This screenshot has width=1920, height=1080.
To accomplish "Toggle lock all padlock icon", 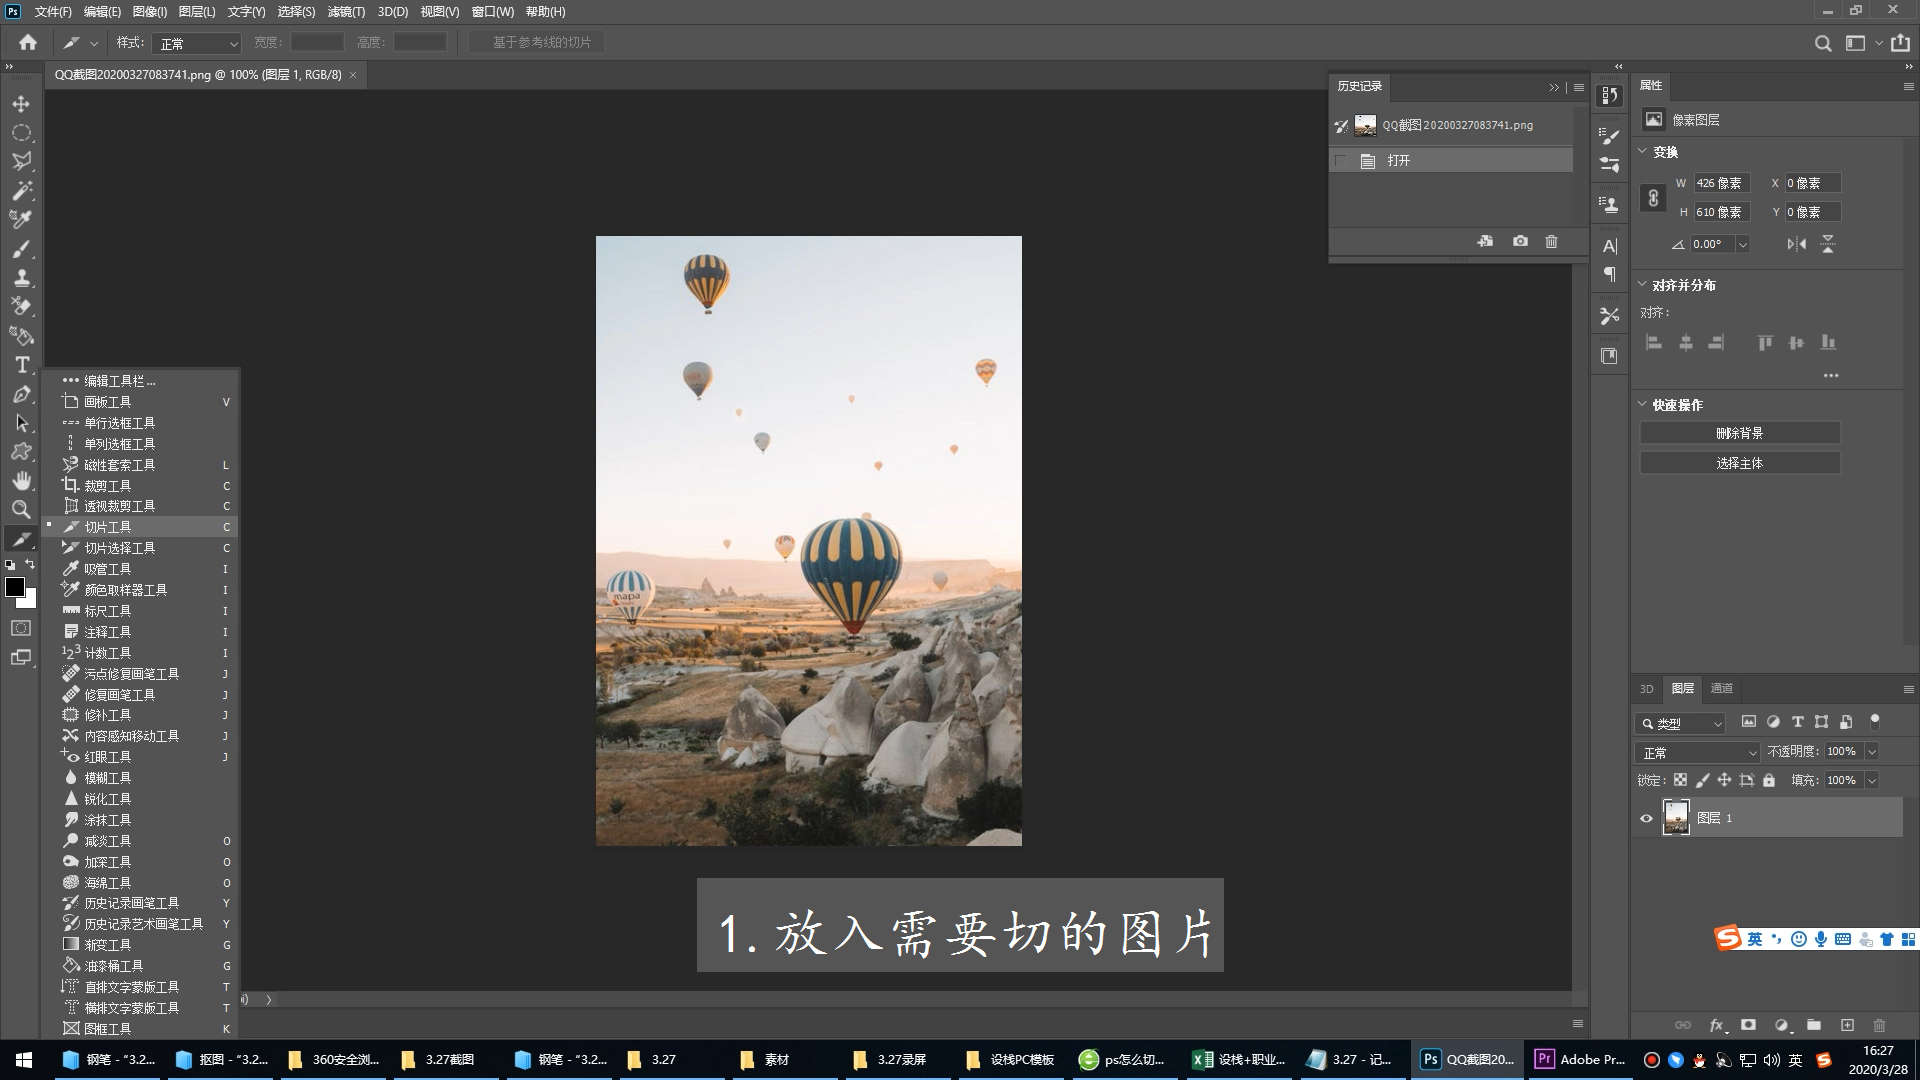I will (1769, 780).
